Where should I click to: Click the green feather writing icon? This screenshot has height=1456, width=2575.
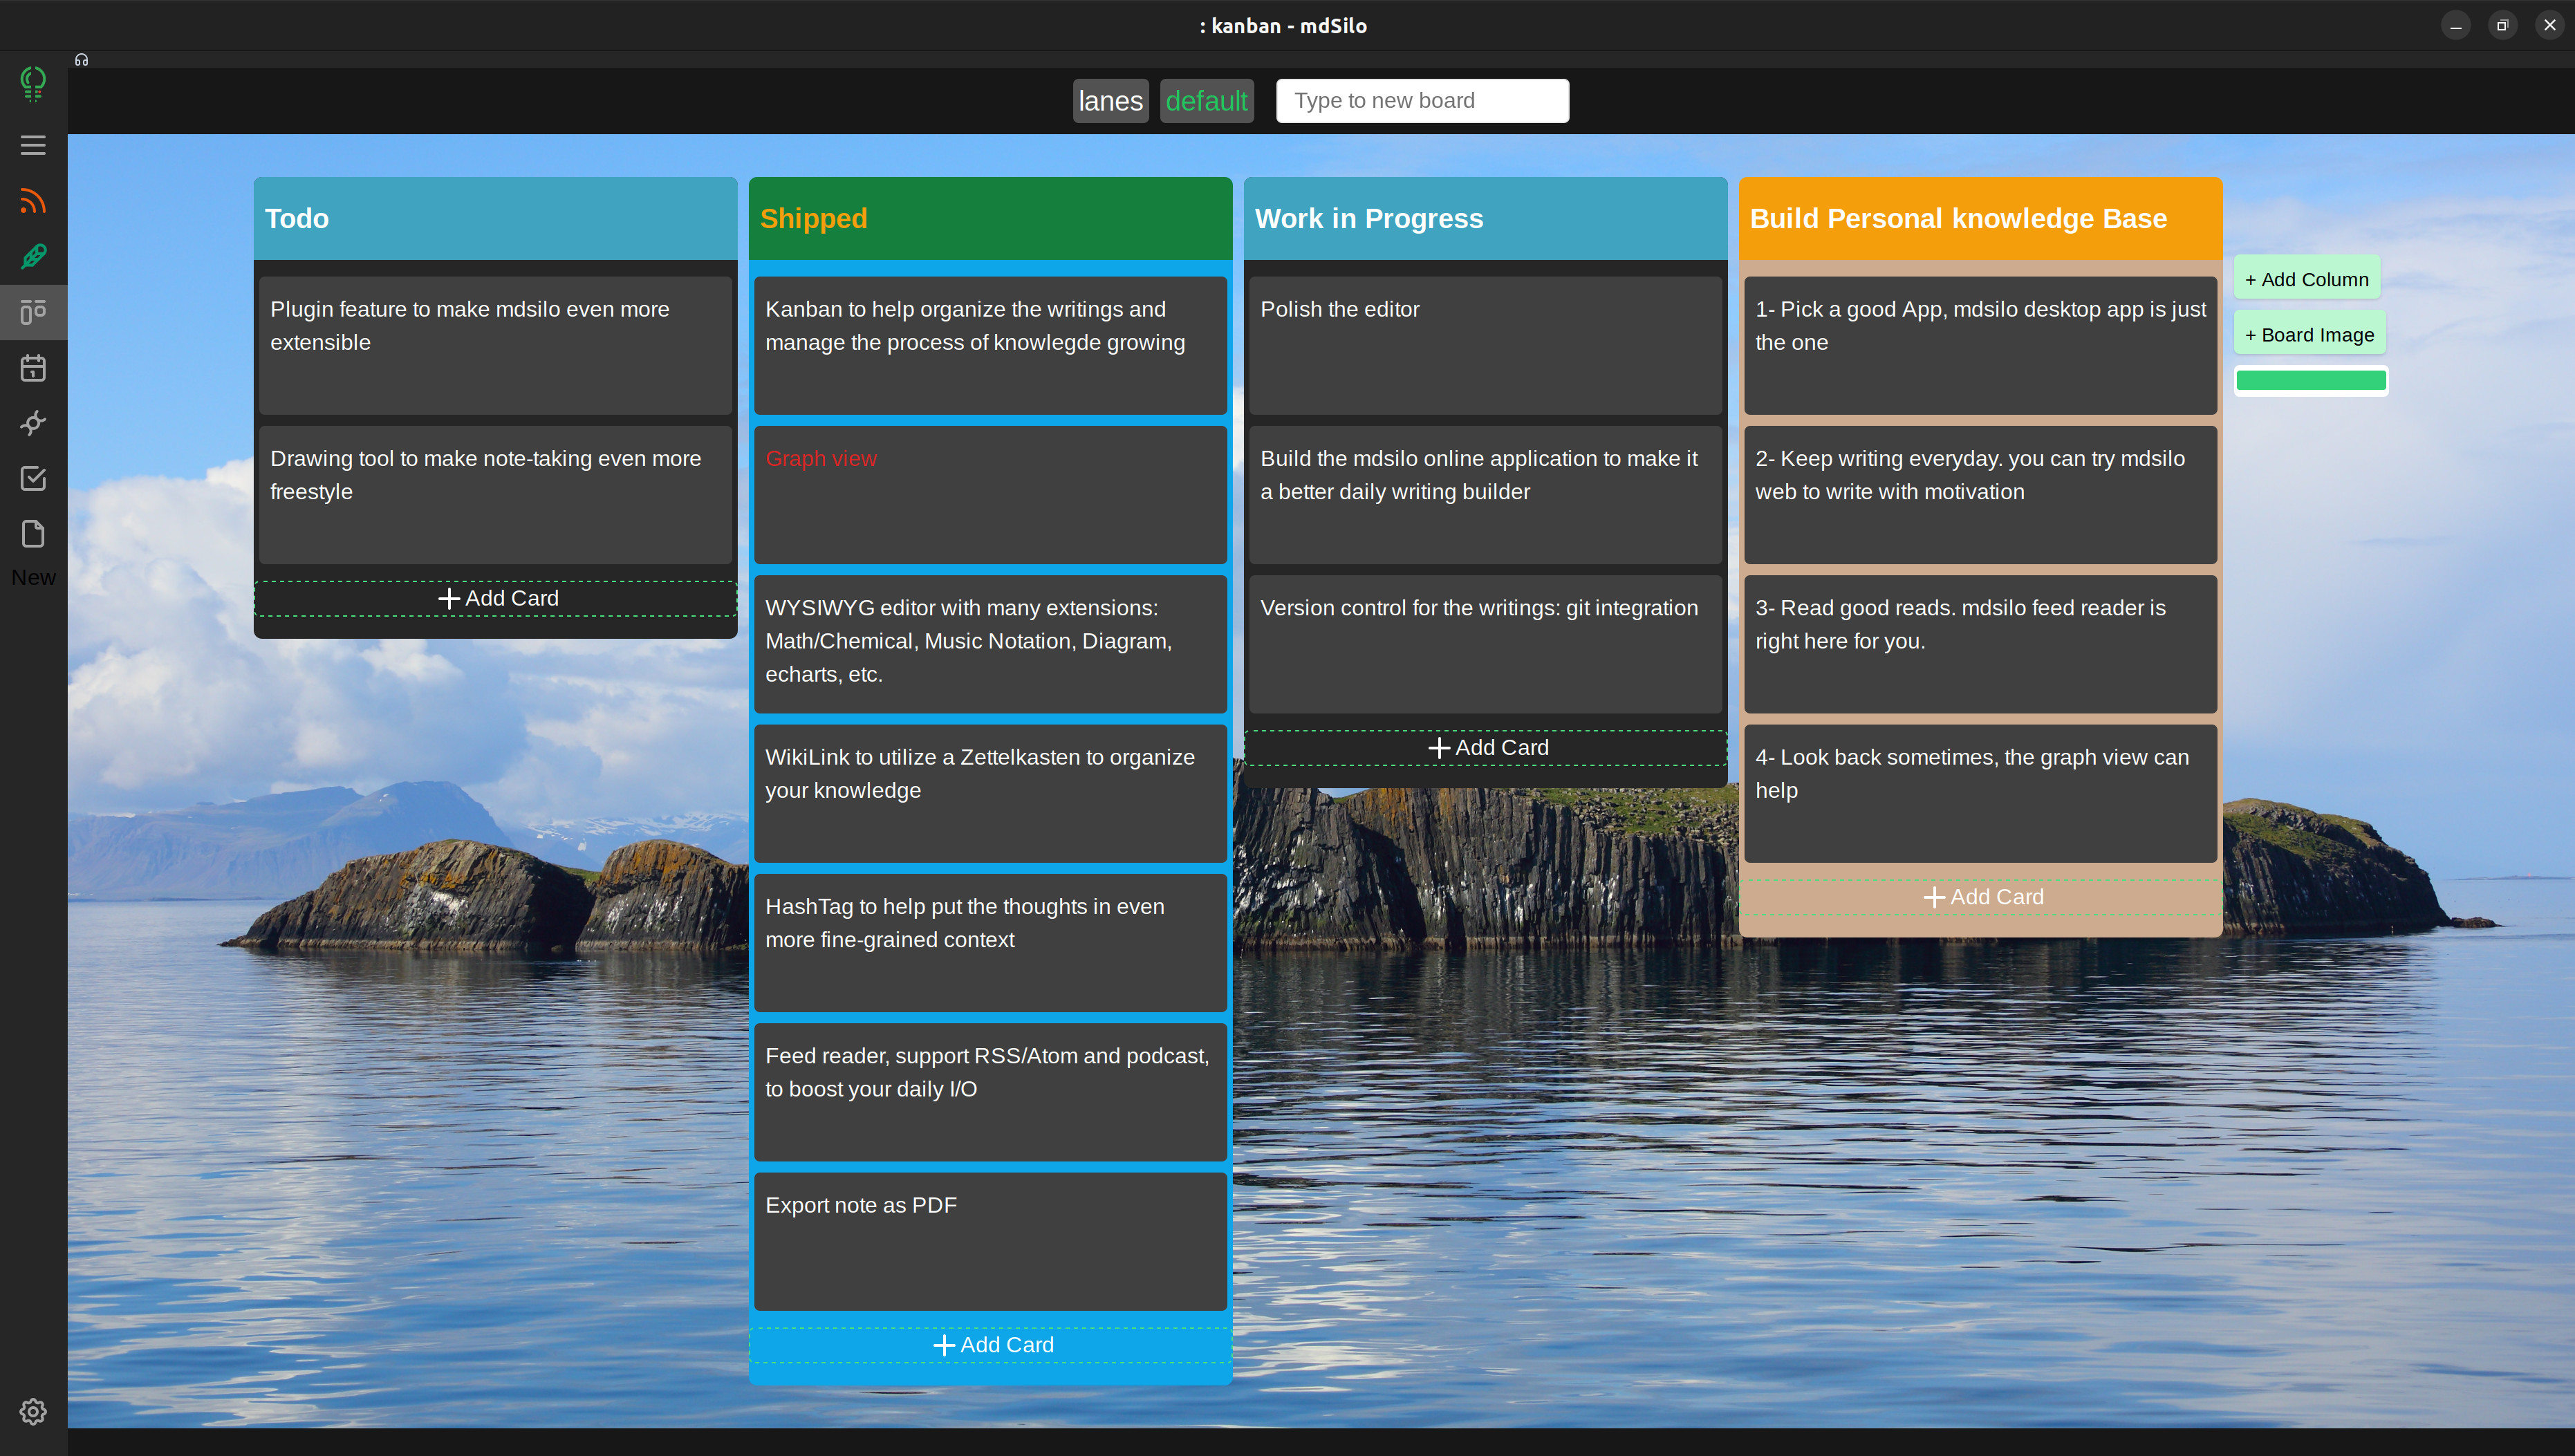(x=33, y=257)
